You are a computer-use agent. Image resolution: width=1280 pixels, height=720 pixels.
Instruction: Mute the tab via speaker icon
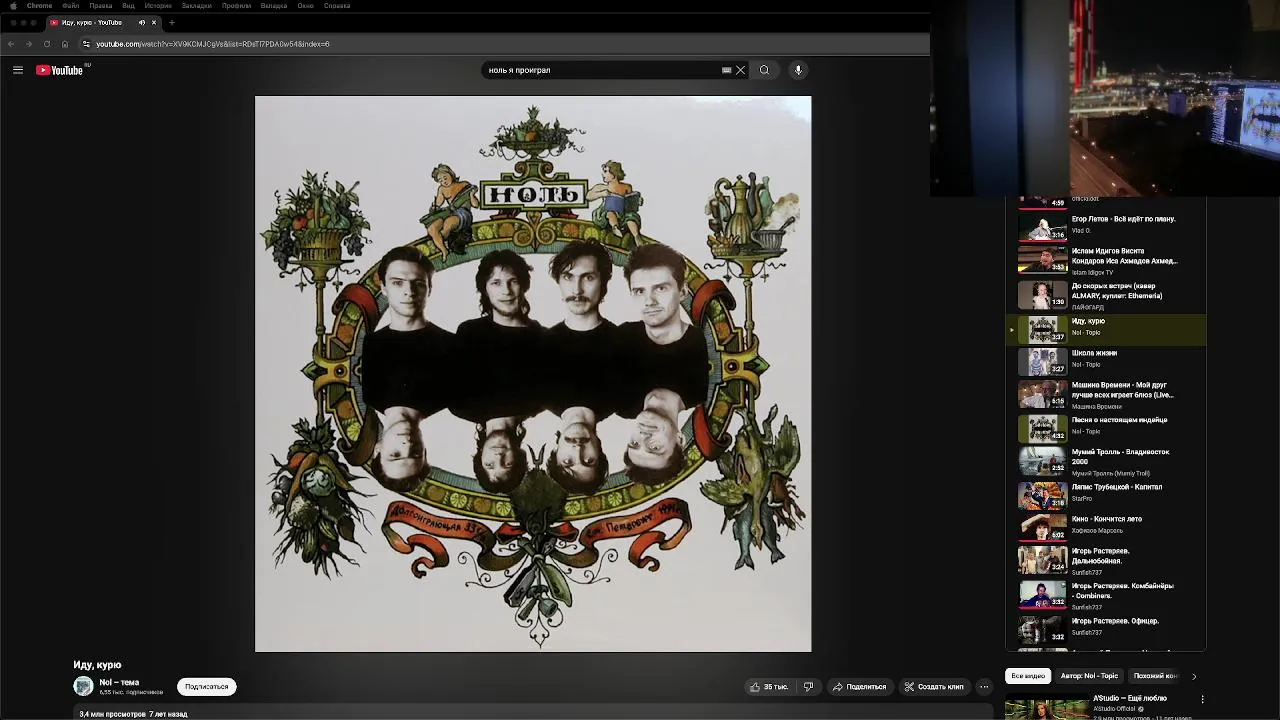point(141,22)
